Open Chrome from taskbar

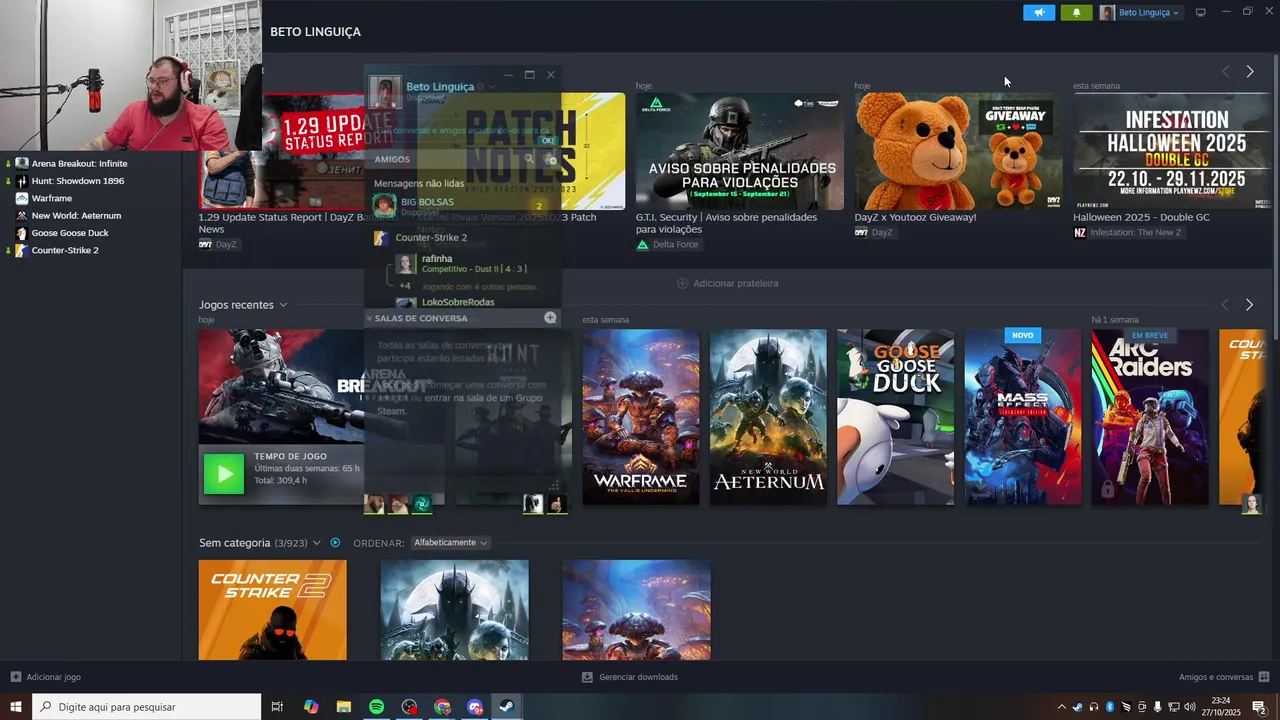[442, 707]
